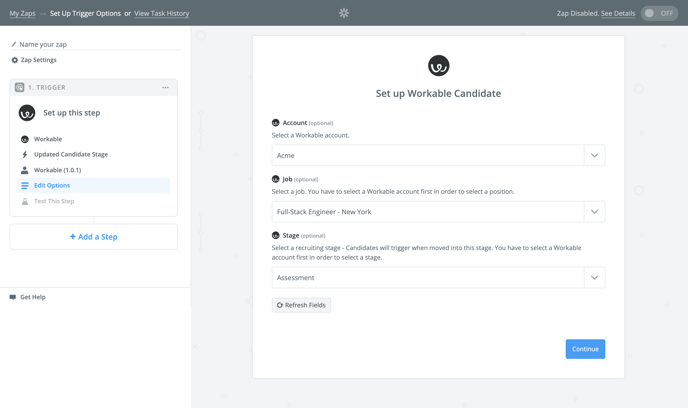Expand the Job dropdown arrow

595,212
